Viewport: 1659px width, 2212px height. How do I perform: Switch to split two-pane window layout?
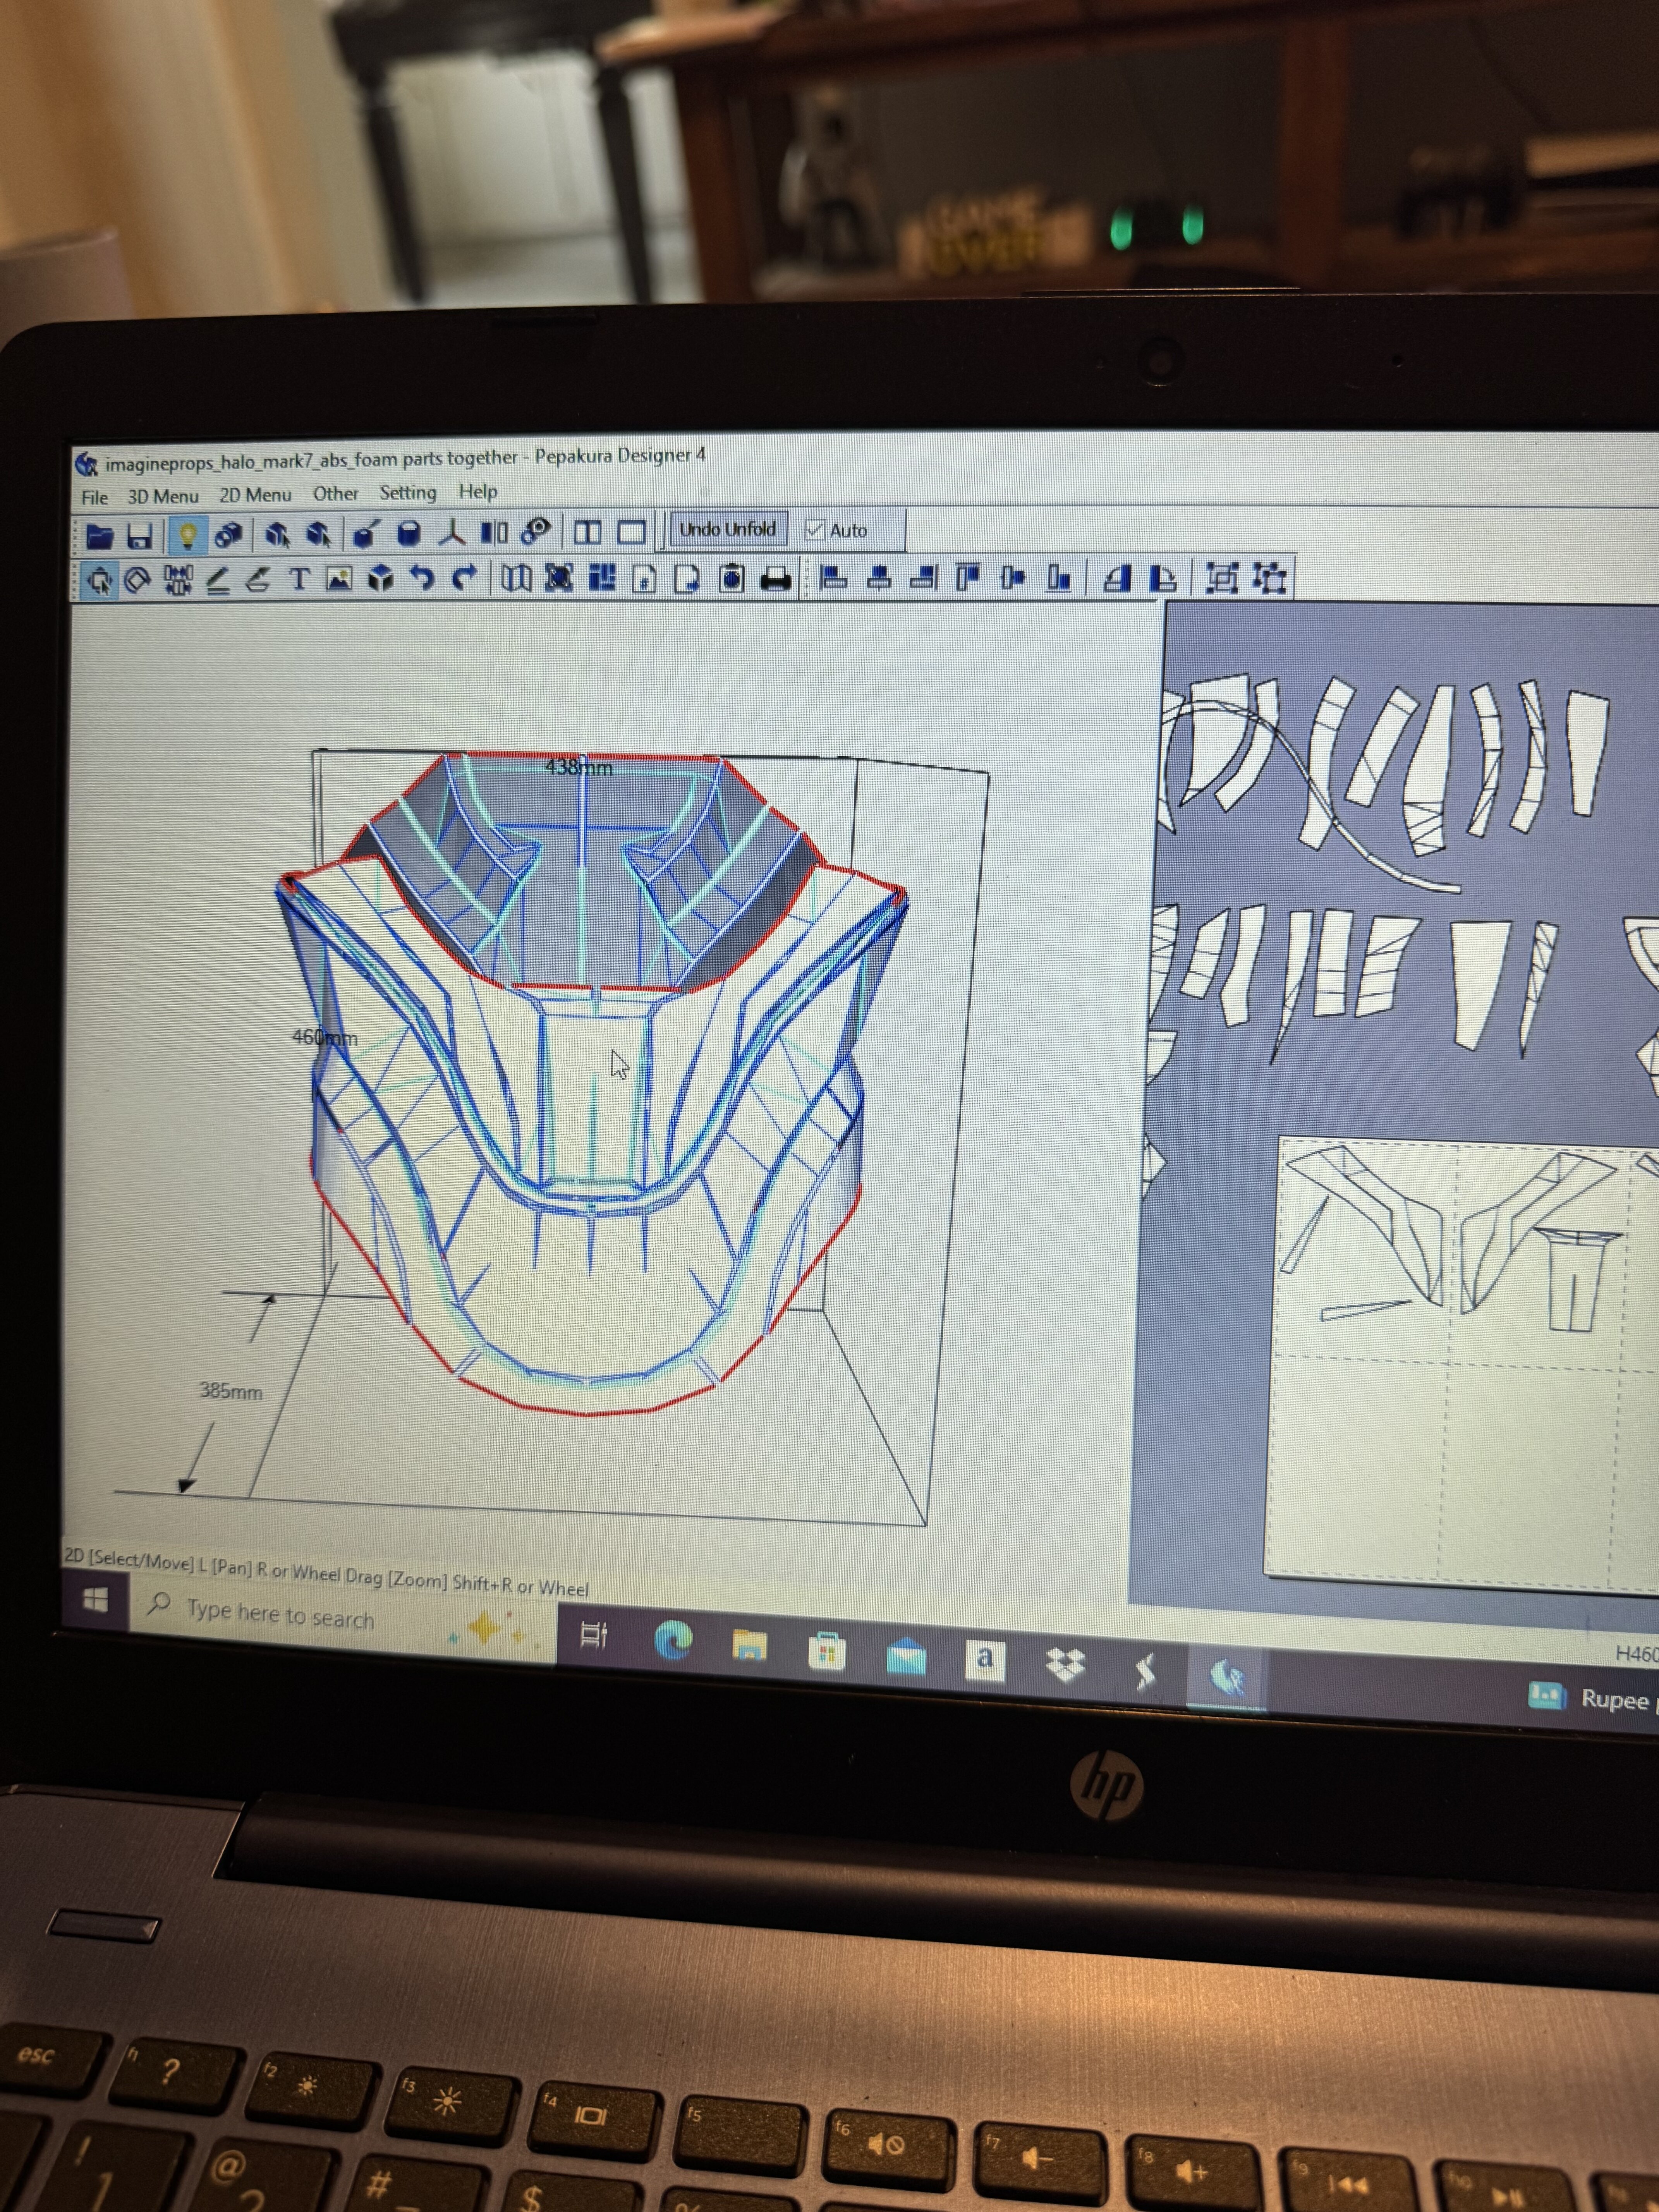click(x=588, y=532)
